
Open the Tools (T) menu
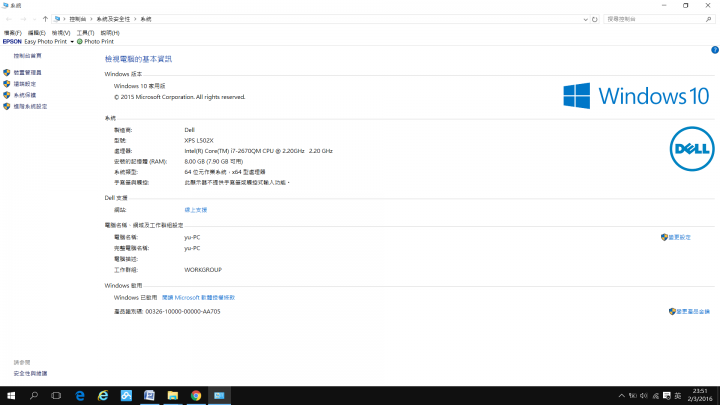pos(85,33)
